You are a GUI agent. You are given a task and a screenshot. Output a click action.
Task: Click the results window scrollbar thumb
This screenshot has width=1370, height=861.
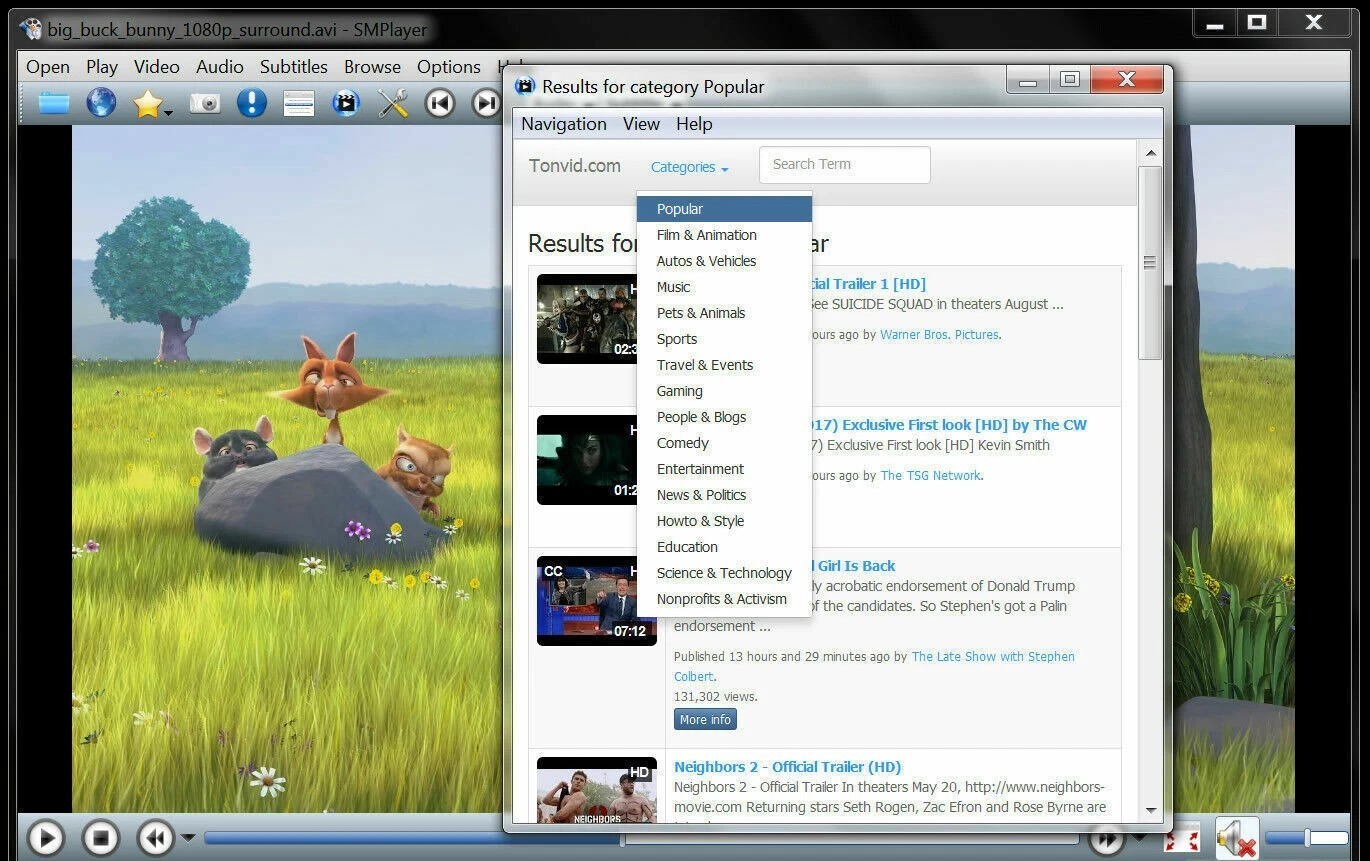click(x=1150, y=263)
